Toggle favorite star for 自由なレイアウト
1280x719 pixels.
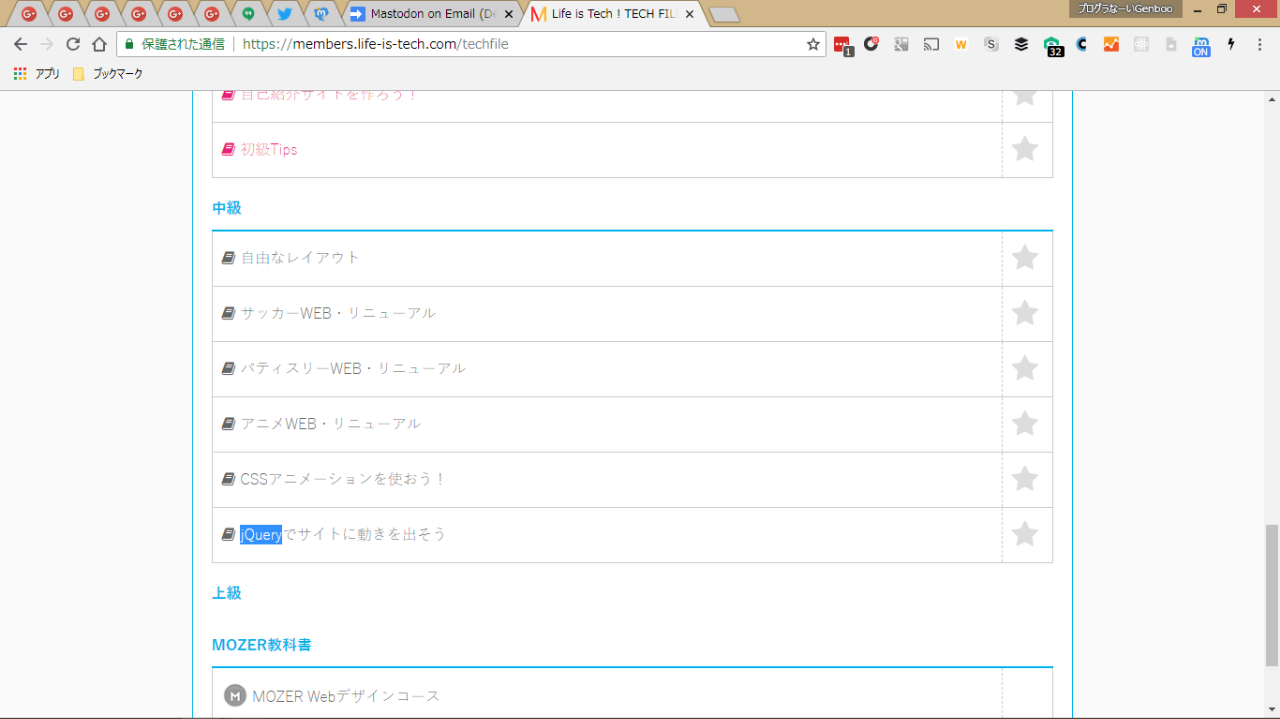point(1024,258)
